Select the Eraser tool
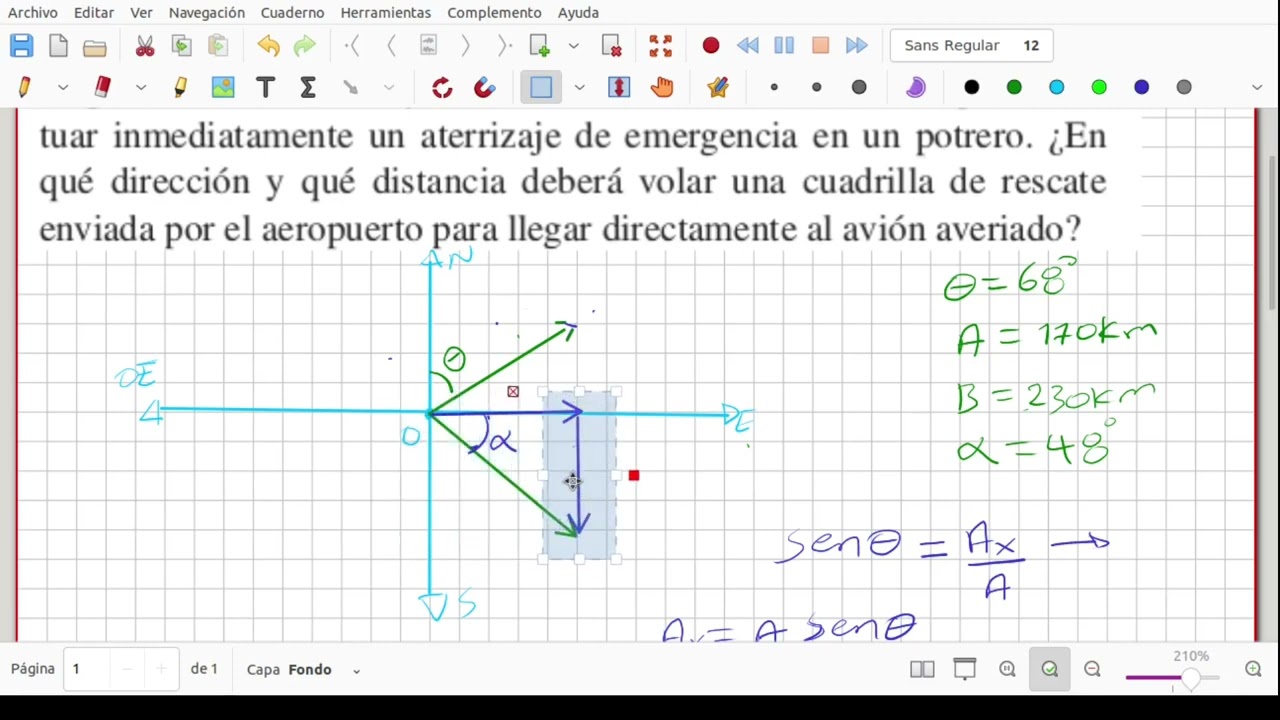1280x720 pixels. coord(103,87)
